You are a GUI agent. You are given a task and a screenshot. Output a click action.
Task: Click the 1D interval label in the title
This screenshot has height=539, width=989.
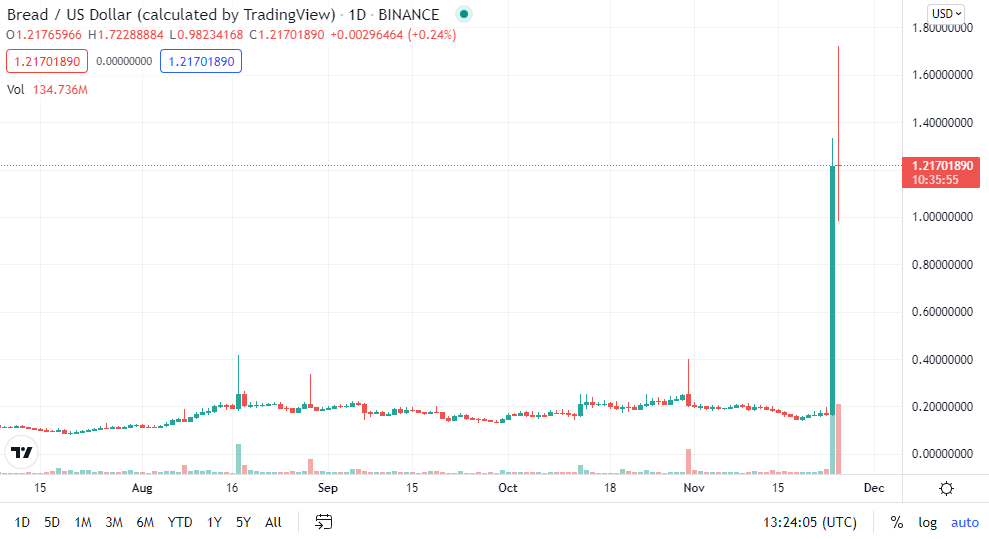point(358,14)
